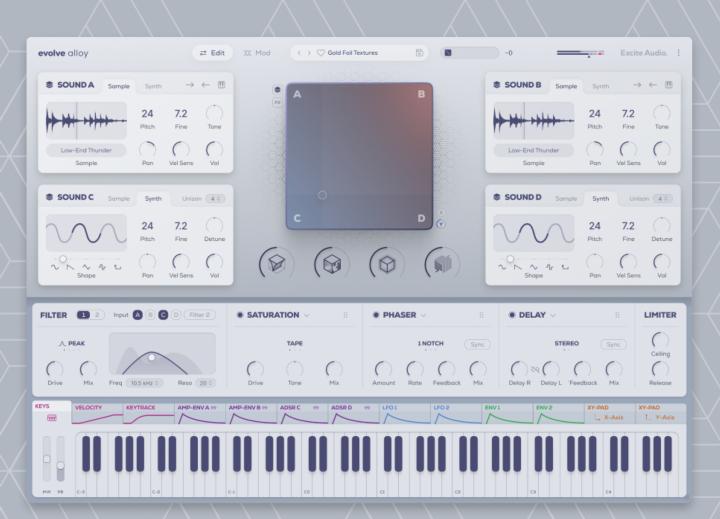720x519 pixels.
Task: Click the Saturation drag handle dots
Action: click(x=346, y=315)
